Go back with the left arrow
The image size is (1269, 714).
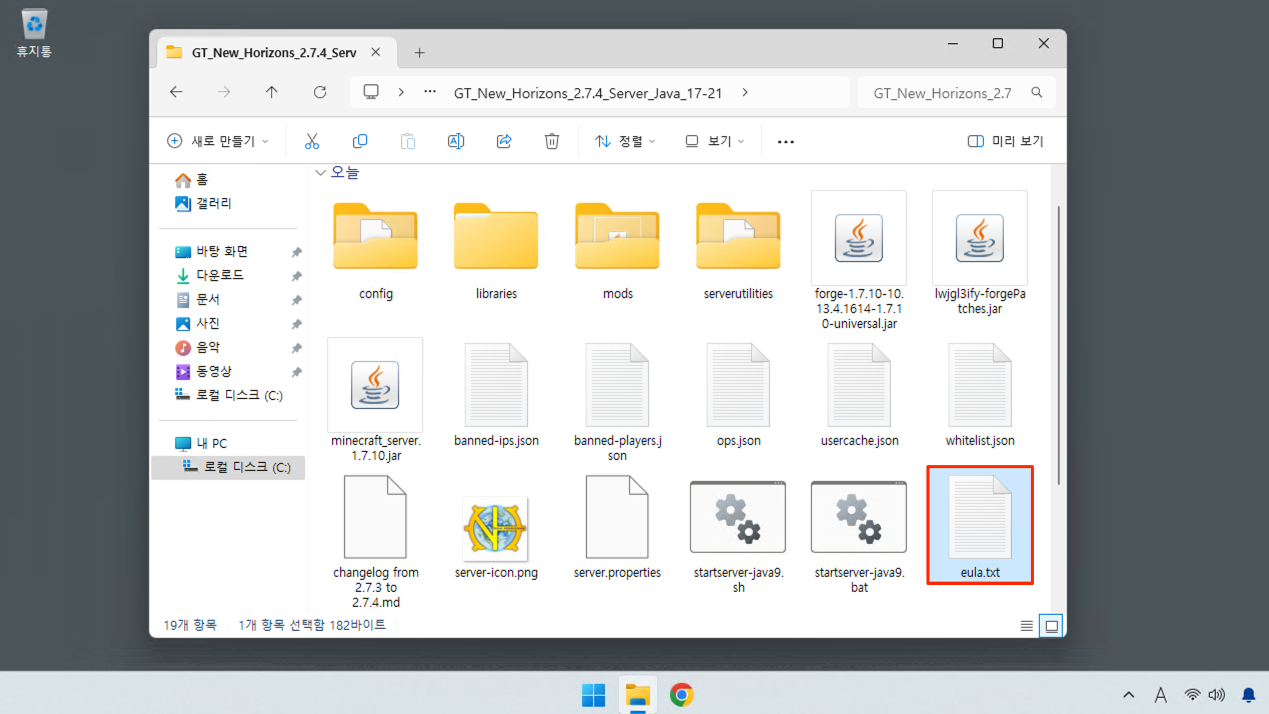(176, 92)
